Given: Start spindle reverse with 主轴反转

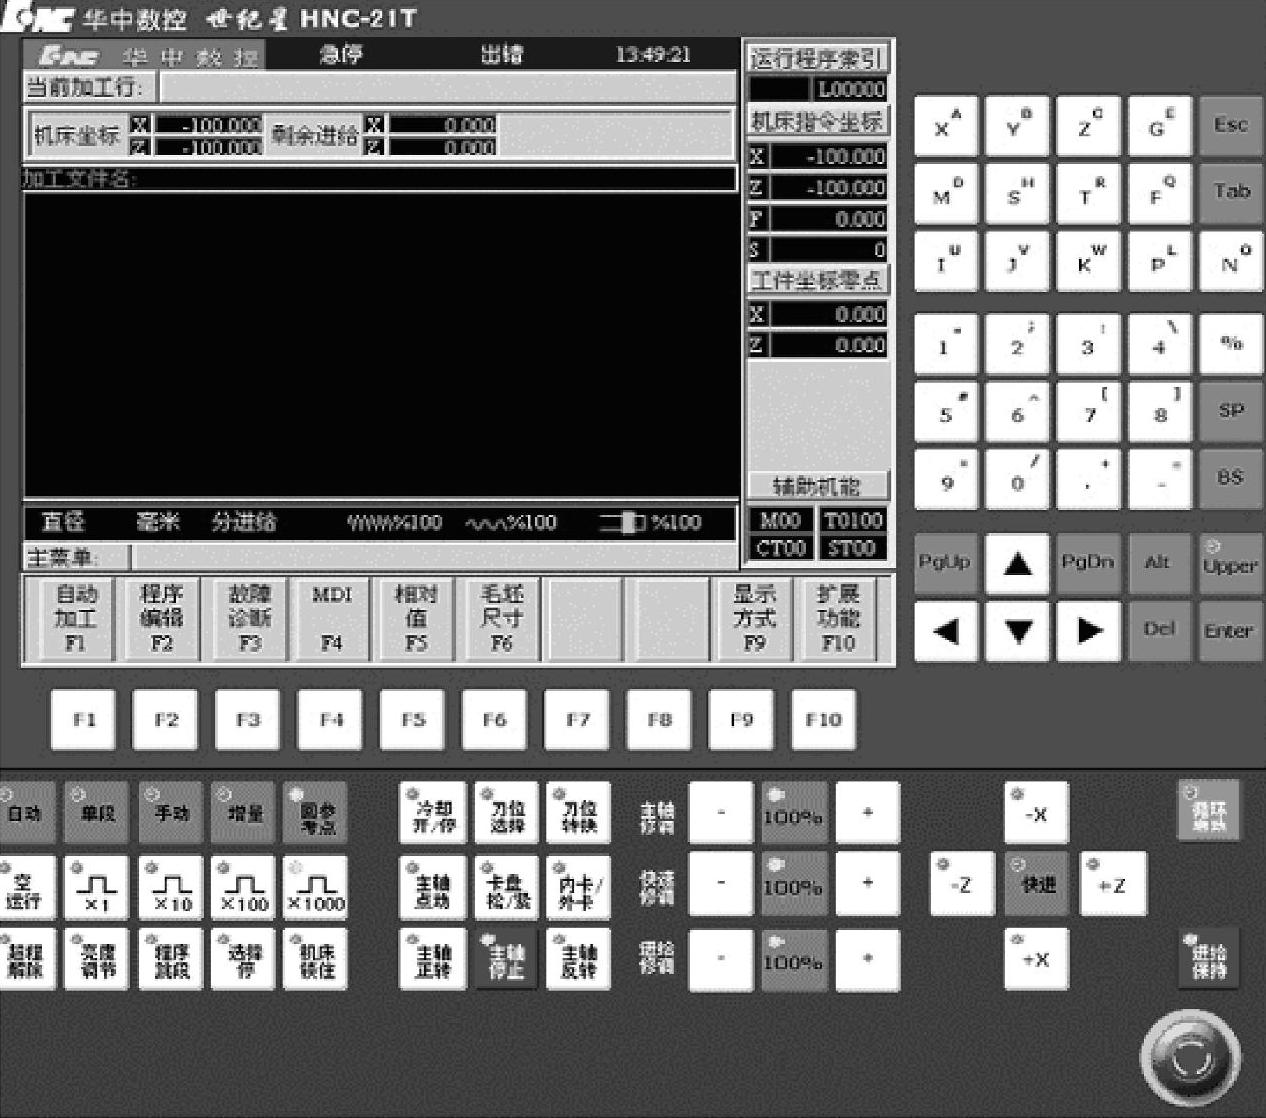Looking at the screenshot, I should (x=579, y=960).
